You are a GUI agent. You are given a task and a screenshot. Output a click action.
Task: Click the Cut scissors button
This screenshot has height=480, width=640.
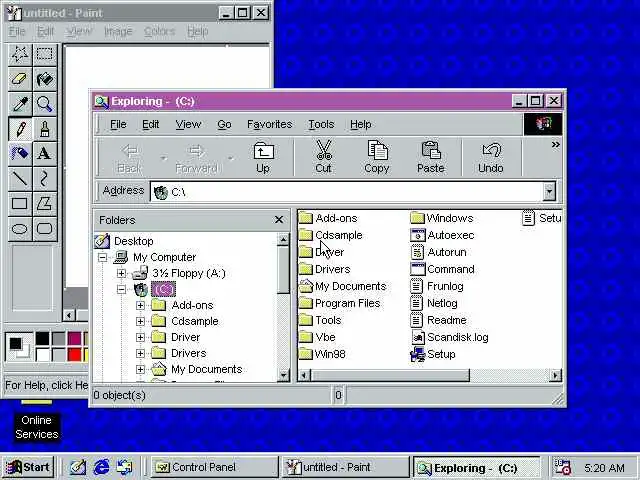324,158
